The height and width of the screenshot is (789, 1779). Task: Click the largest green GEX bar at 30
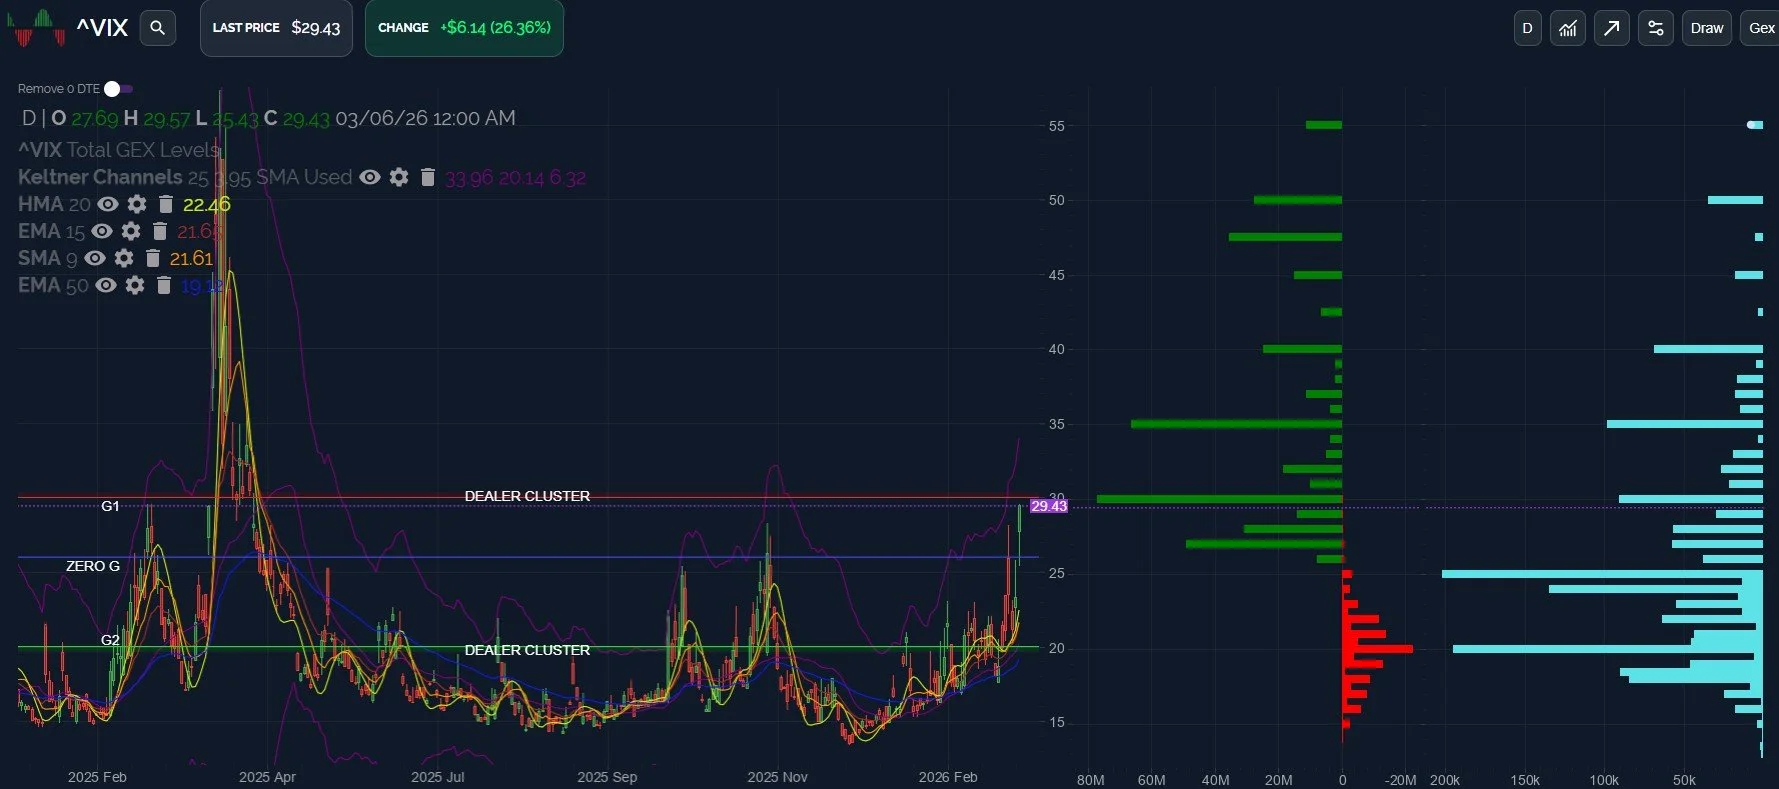point(1219,499)
